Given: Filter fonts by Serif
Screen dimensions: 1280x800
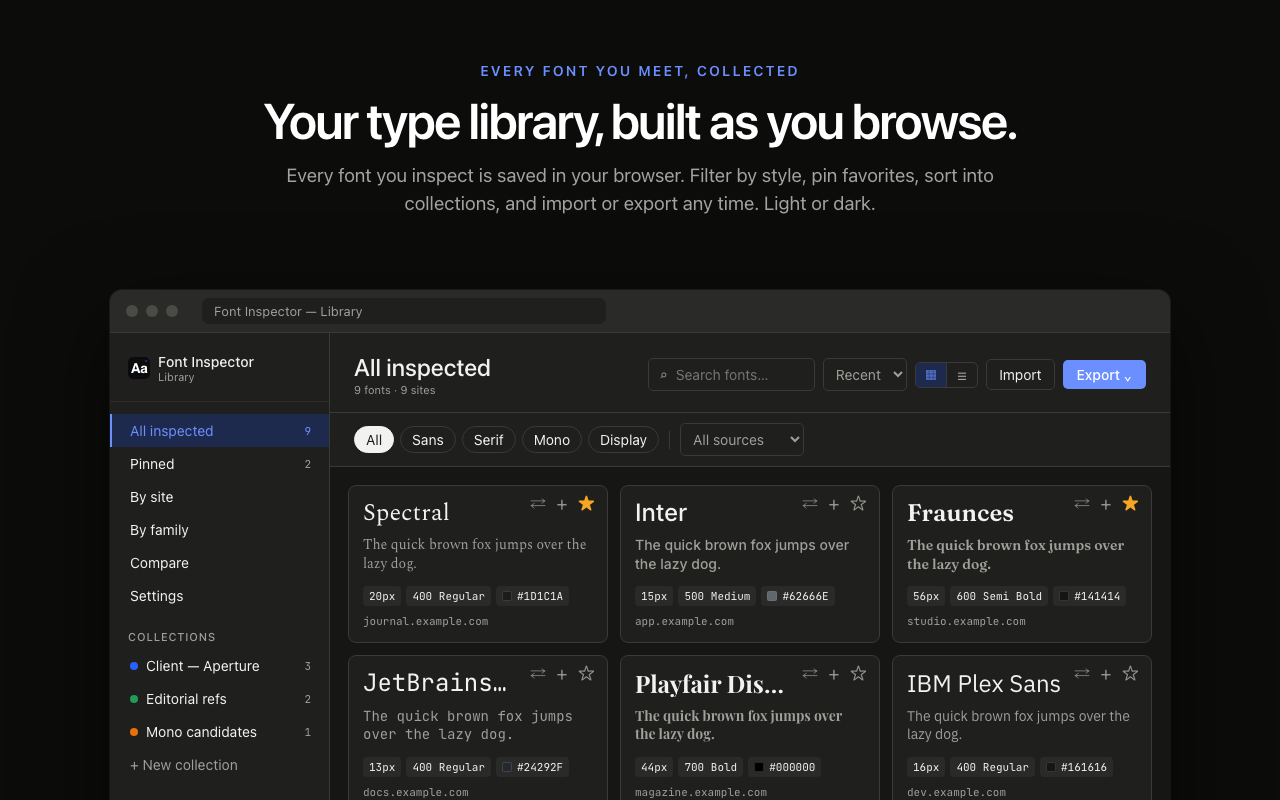Looking at the screenshot, I should click(x=489, y=440).
